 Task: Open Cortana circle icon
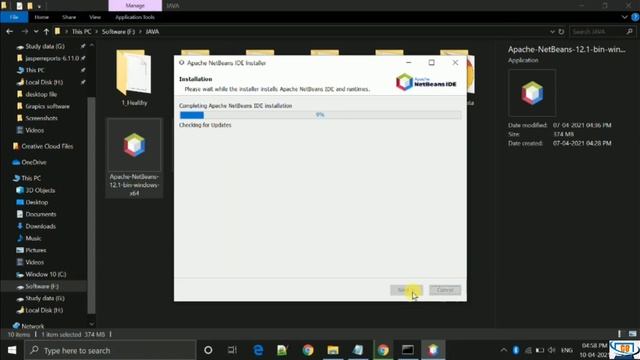coord(208,350)
